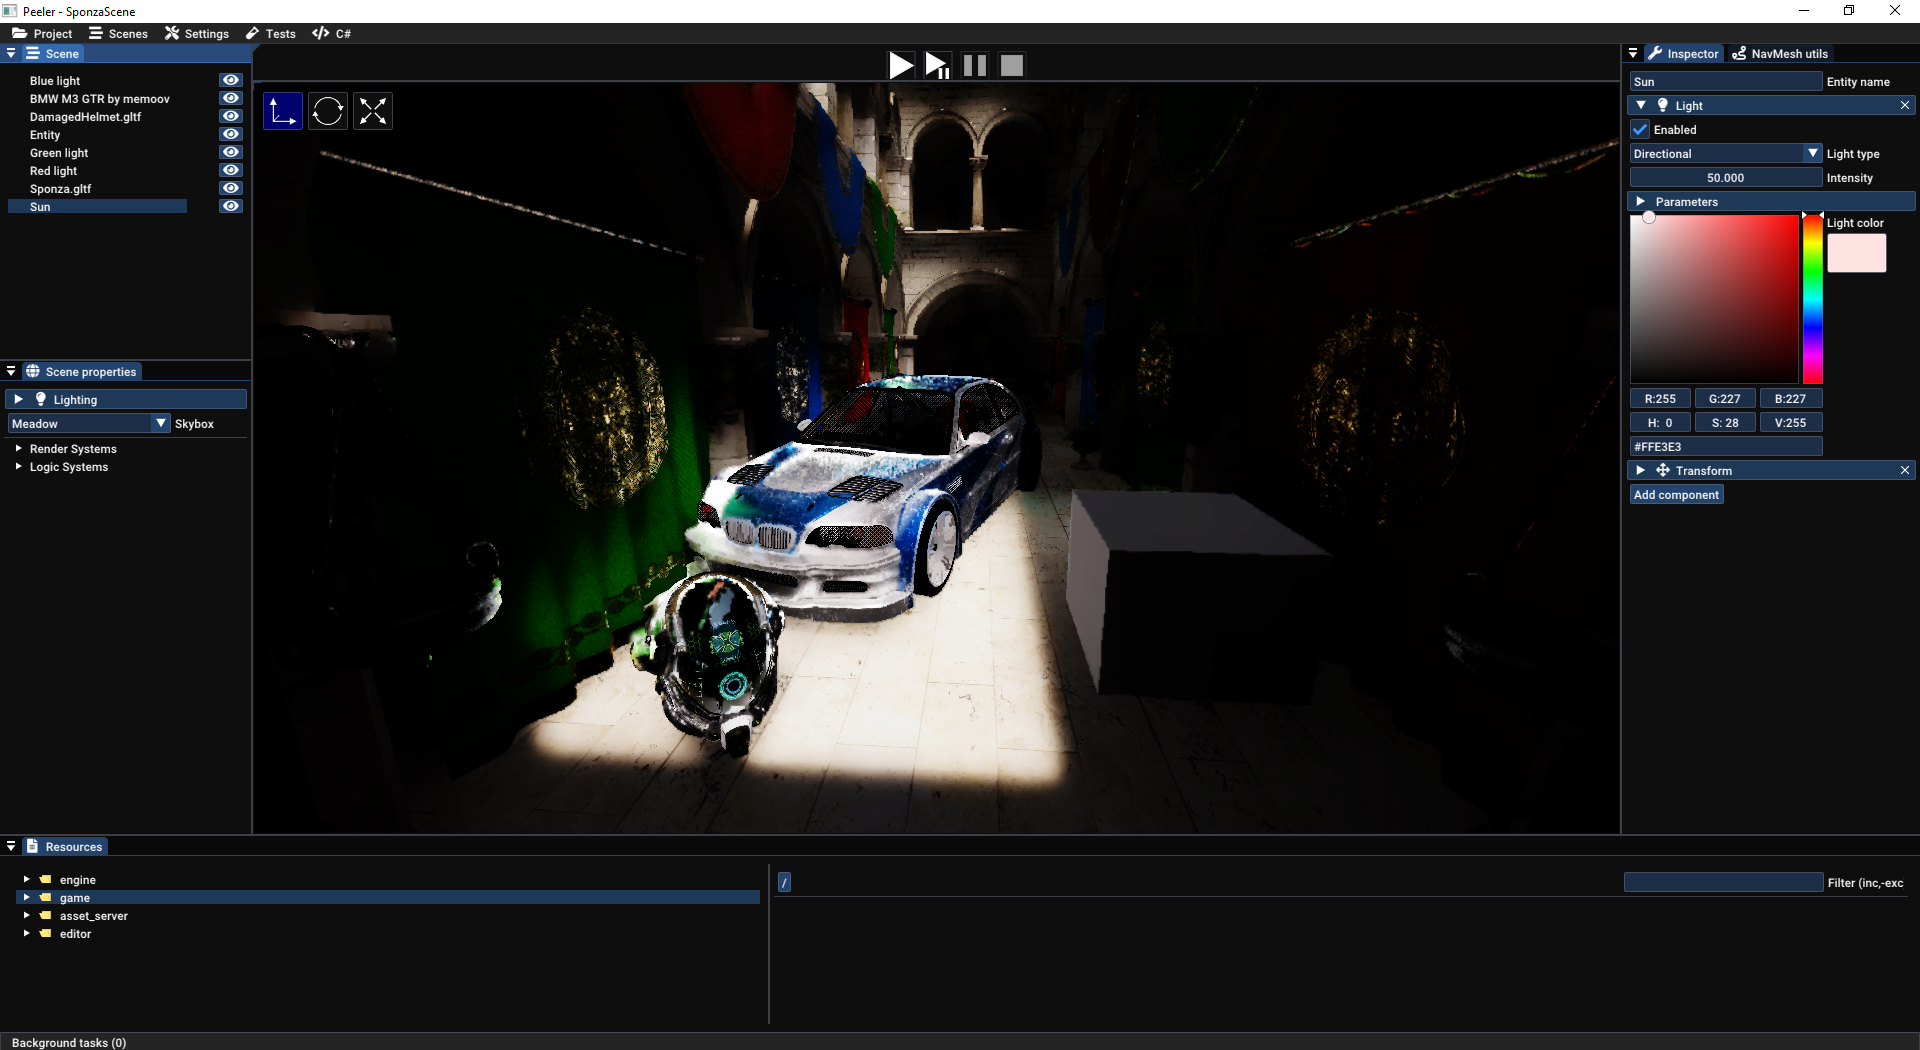Select the Red light entity
This screenshot has height=1050, width=1920.
tap(53, 171)
